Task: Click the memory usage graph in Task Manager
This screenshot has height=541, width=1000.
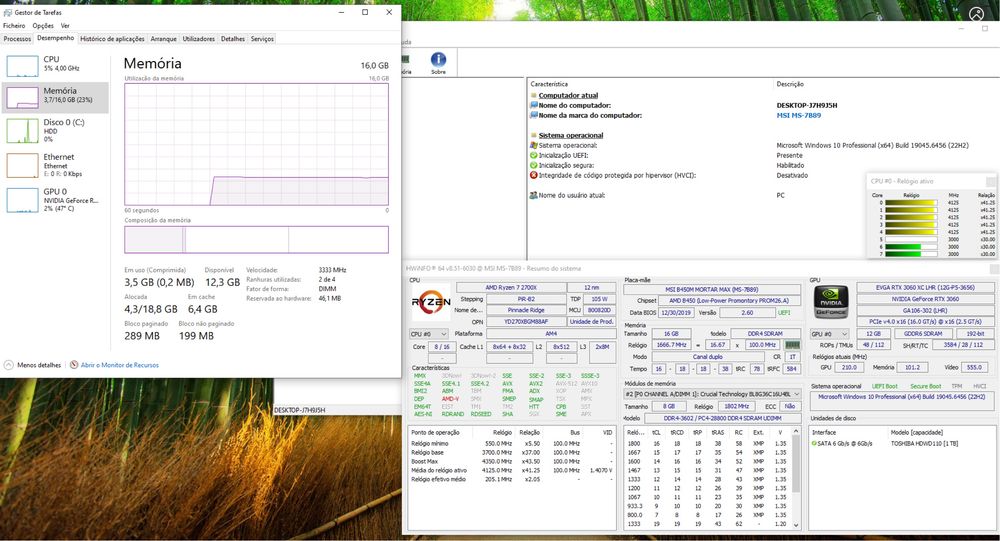Action: 256,144
